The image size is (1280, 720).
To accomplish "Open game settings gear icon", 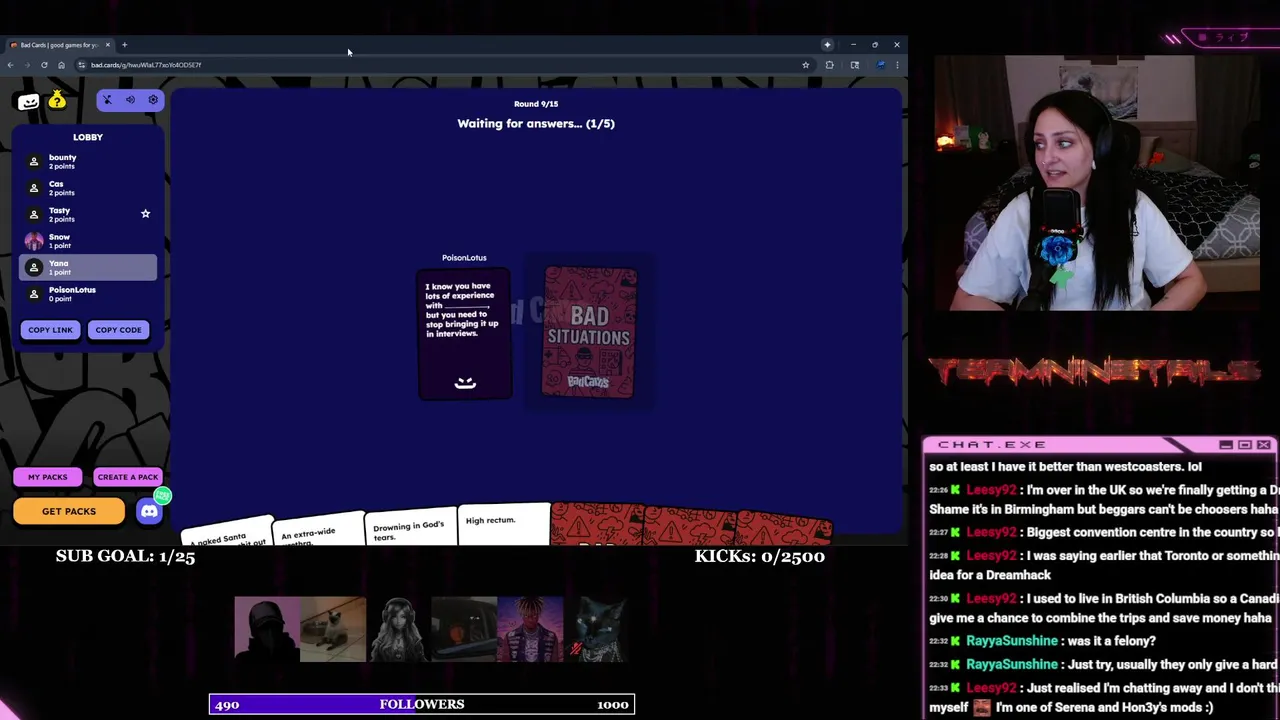I will [x=153, y=100].
